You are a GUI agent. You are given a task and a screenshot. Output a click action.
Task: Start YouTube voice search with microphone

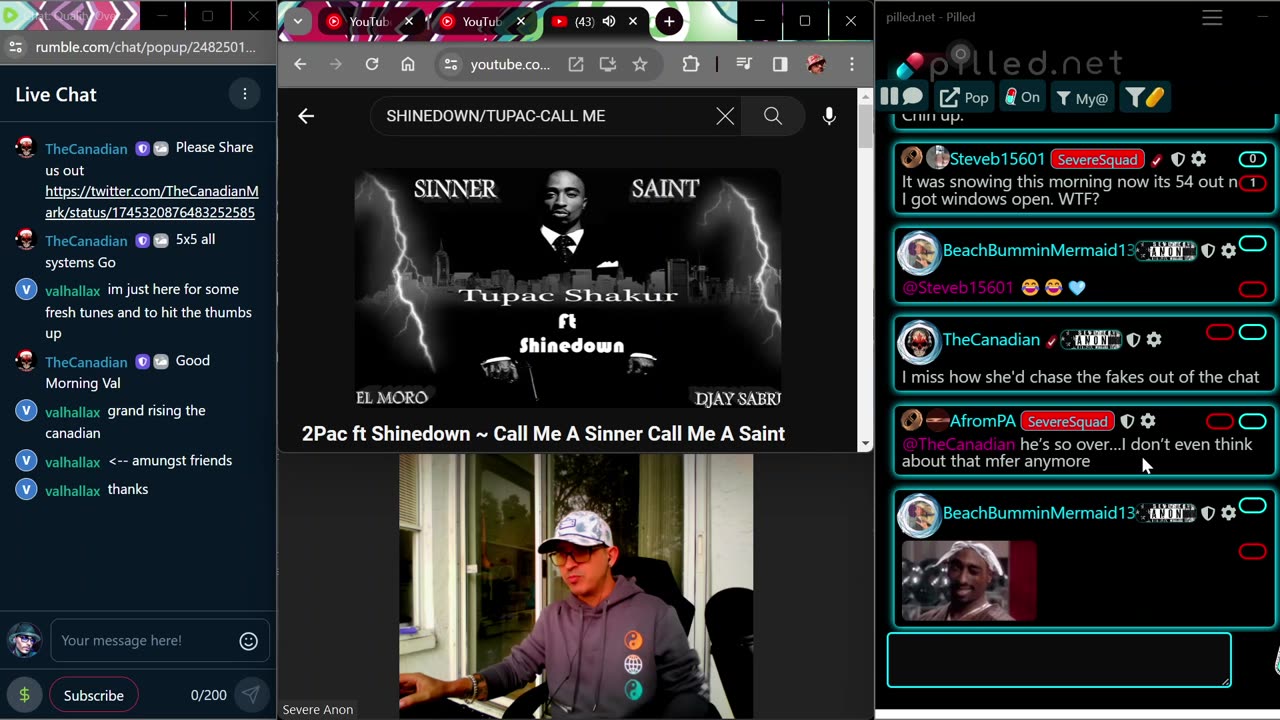coord(829,116)
